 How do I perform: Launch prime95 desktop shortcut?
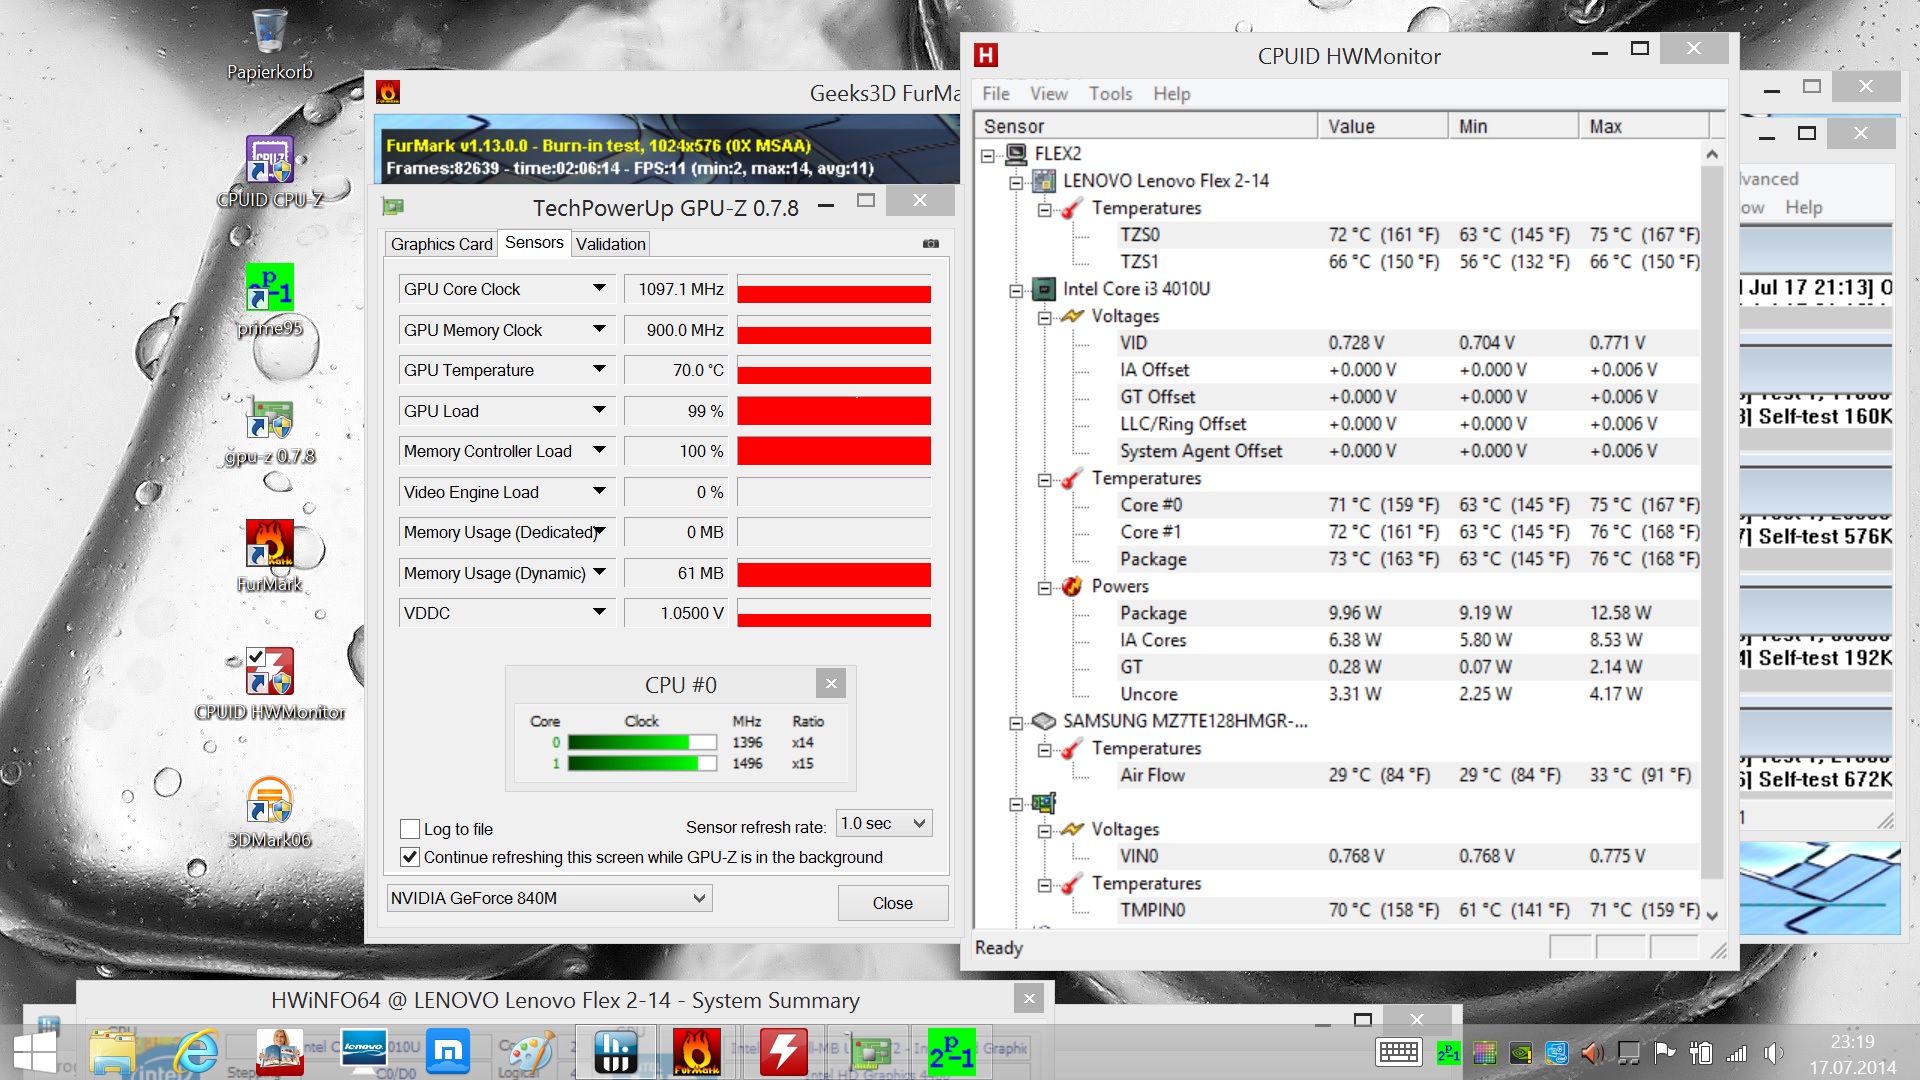[x=269, y=300]
